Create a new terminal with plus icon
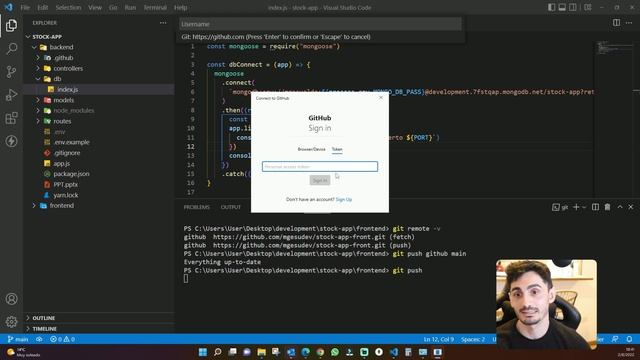 point(576,207)
